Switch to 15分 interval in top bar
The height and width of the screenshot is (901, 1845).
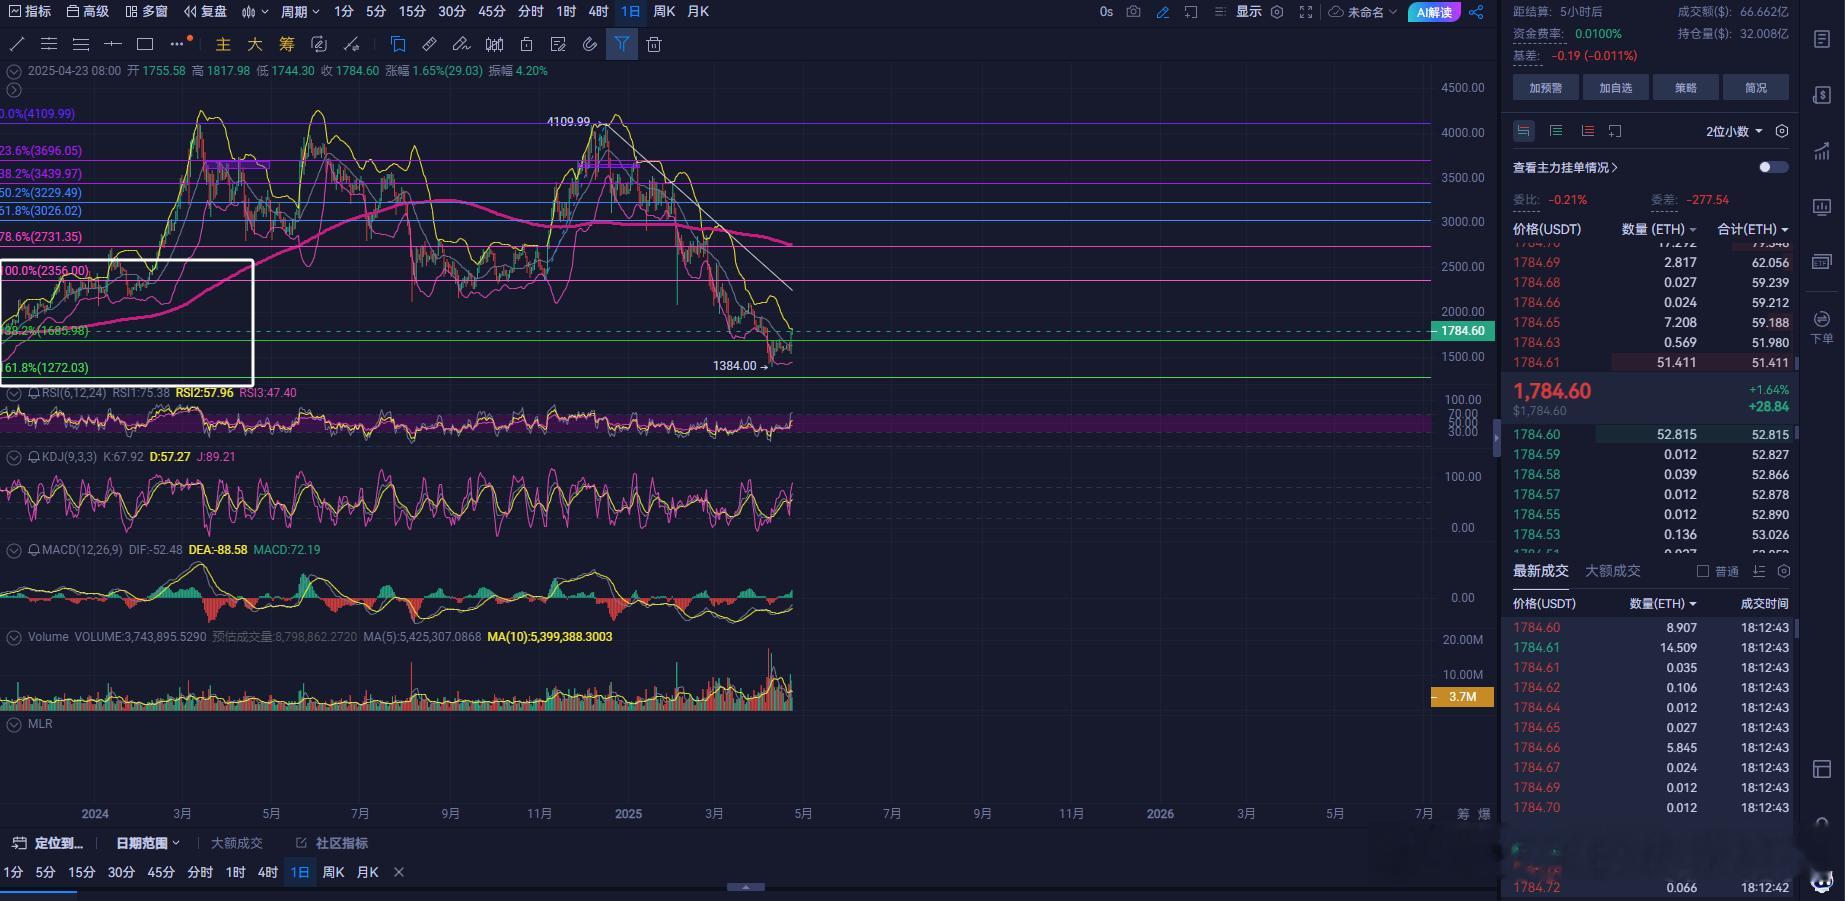412,12
